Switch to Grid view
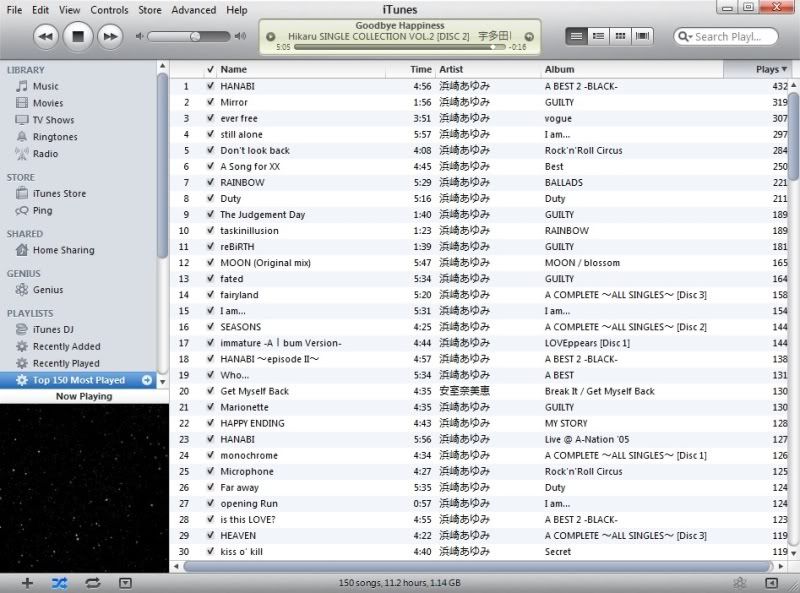The width and height of the screenshot is (800, 593). tap(620, 36)
